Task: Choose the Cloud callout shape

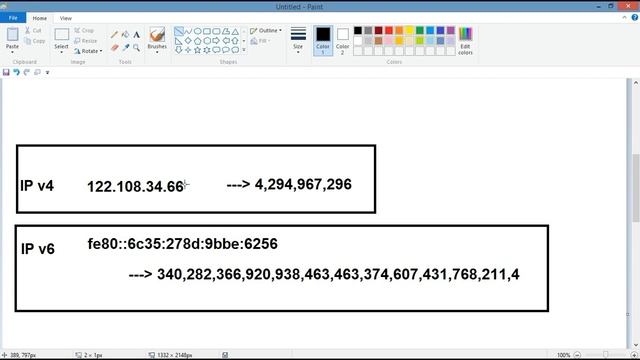Action: [235, 50]
